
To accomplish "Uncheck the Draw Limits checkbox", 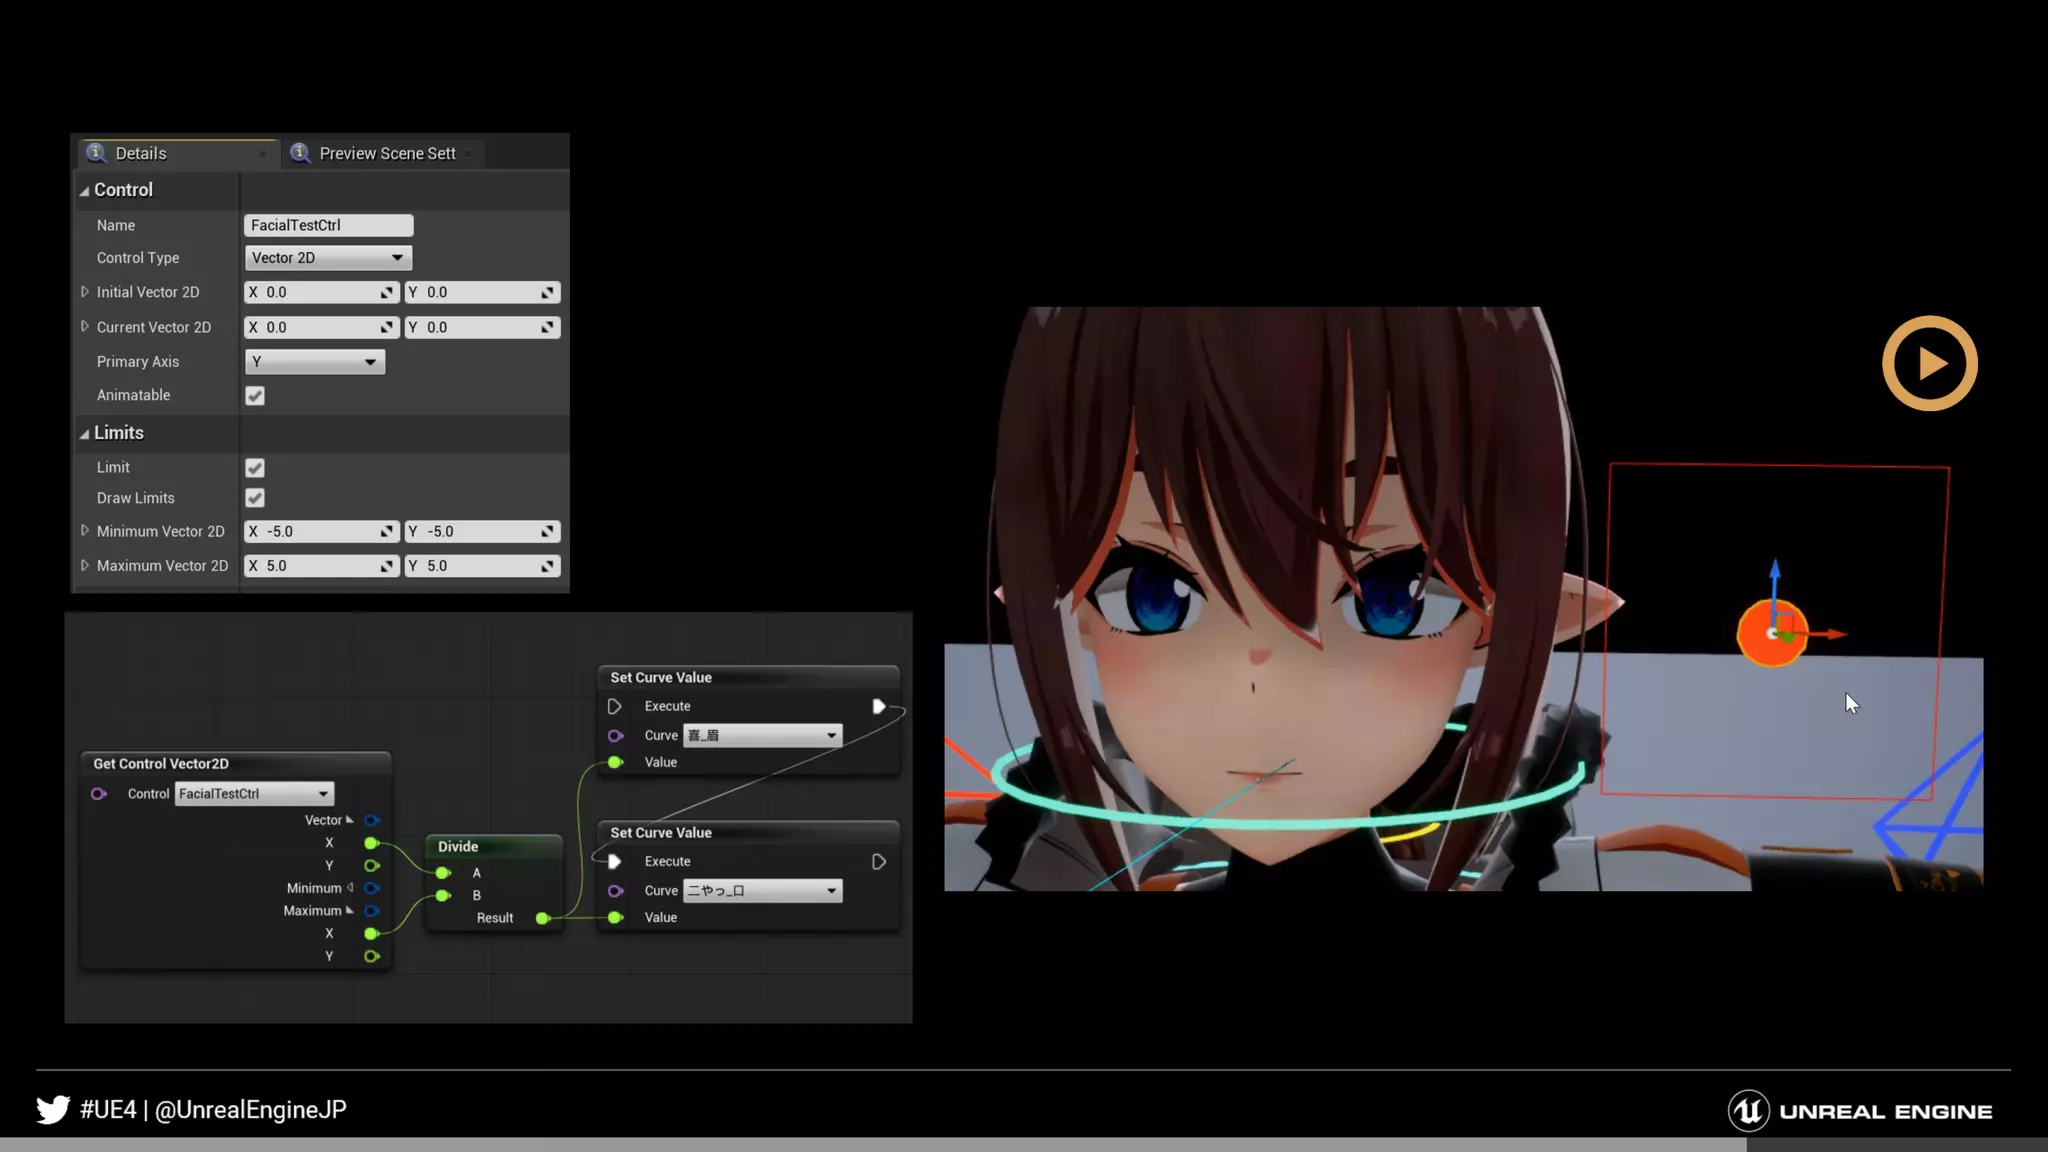I will [x=255, y=498].
